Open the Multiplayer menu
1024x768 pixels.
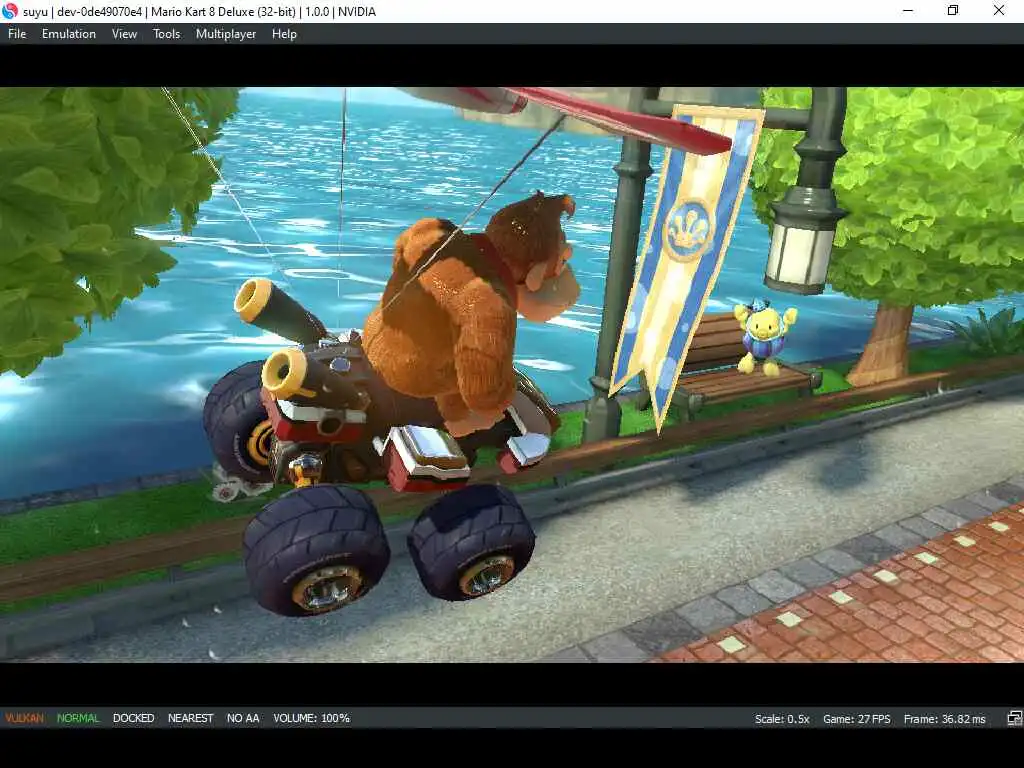(x=226, y=34)
